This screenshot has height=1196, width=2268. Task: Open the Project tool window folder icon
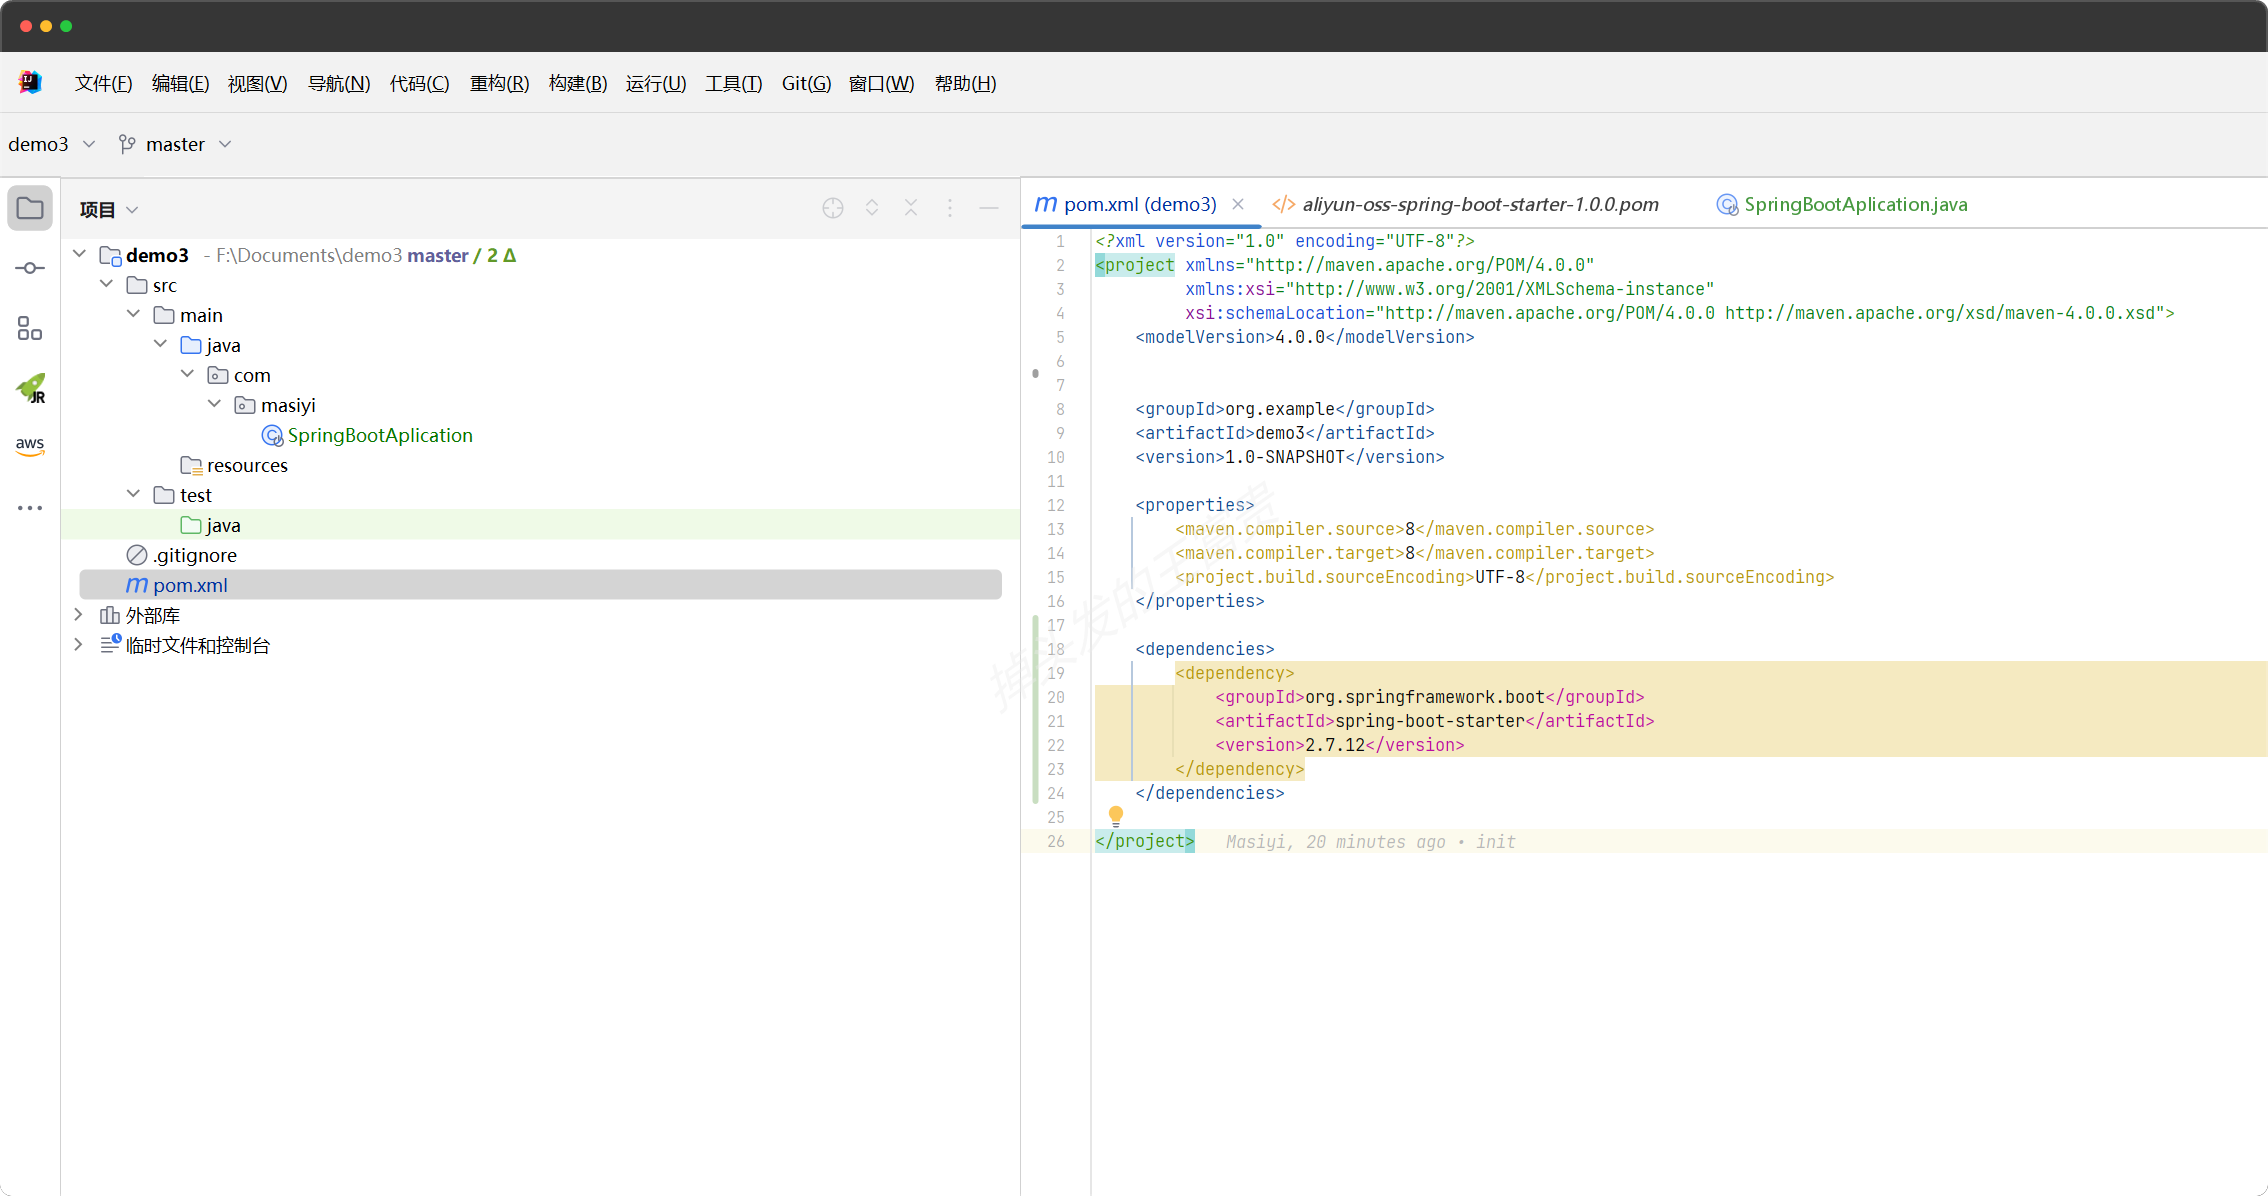tap(30, 208)
